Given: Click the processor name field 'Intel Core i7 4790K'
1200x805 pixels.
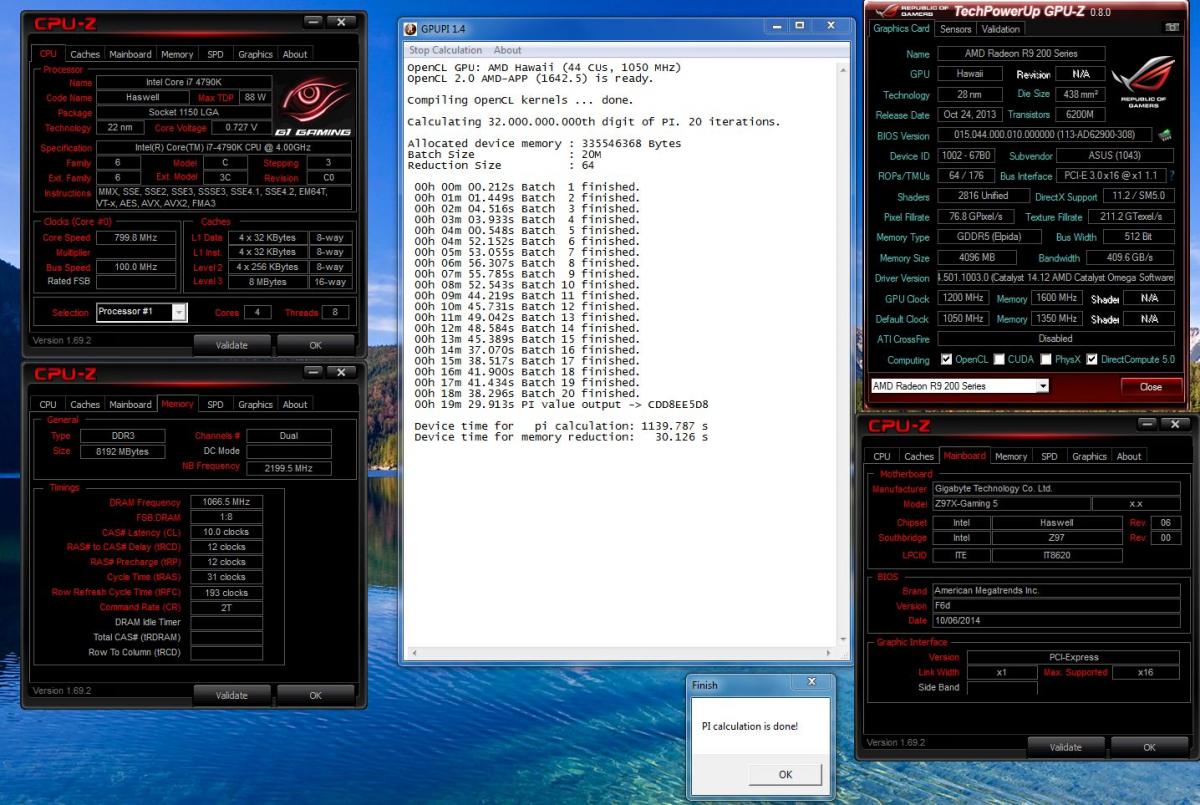Looking at the screenshot, I should [184, 82].
